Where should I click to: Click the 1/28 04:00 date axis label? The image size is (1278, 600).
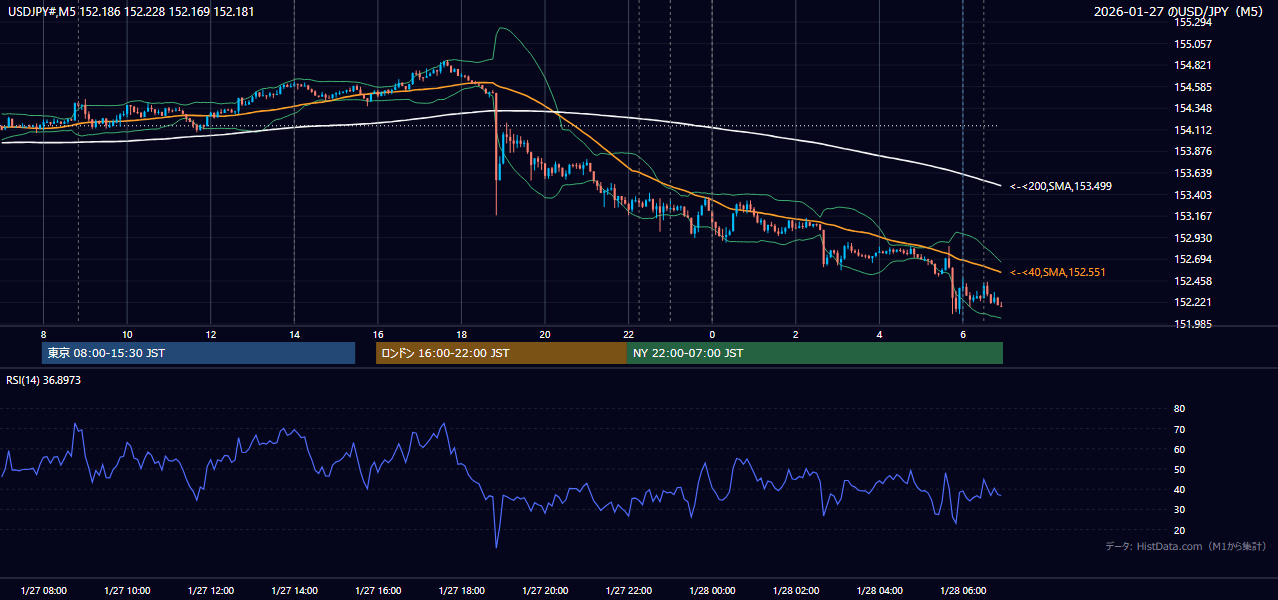tap(880, 590)
